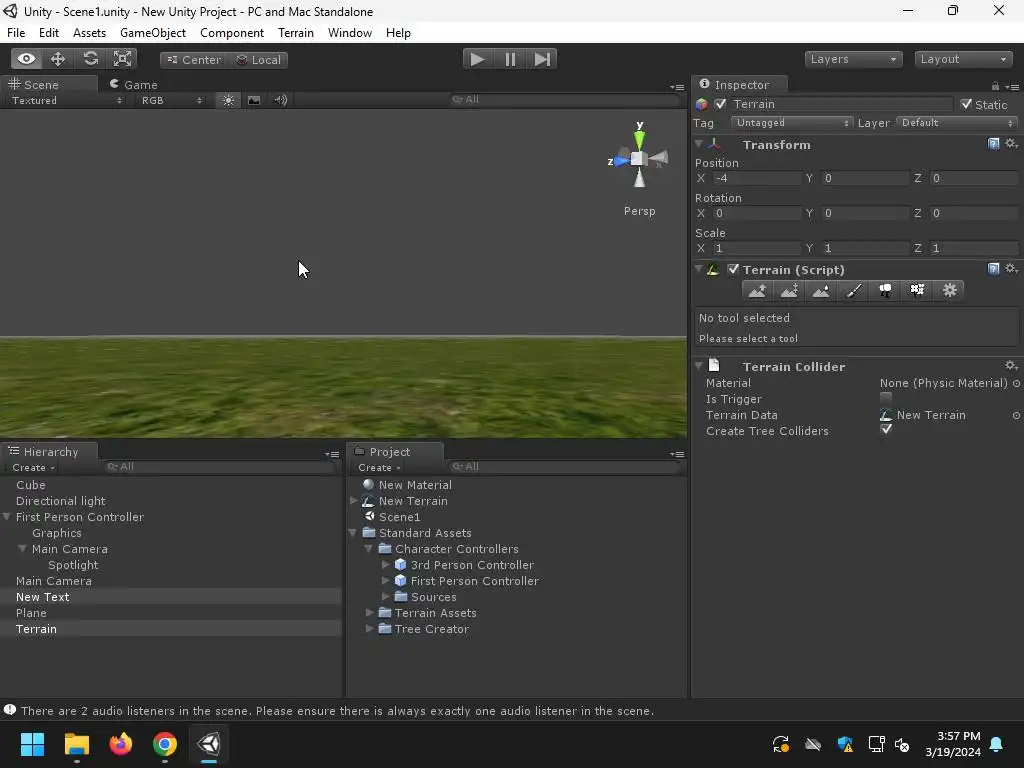Image resolution: width=1024 pixels, height=768 pixels.
Task: Expand Tree Creator folder
Action: tap(370, 629)
